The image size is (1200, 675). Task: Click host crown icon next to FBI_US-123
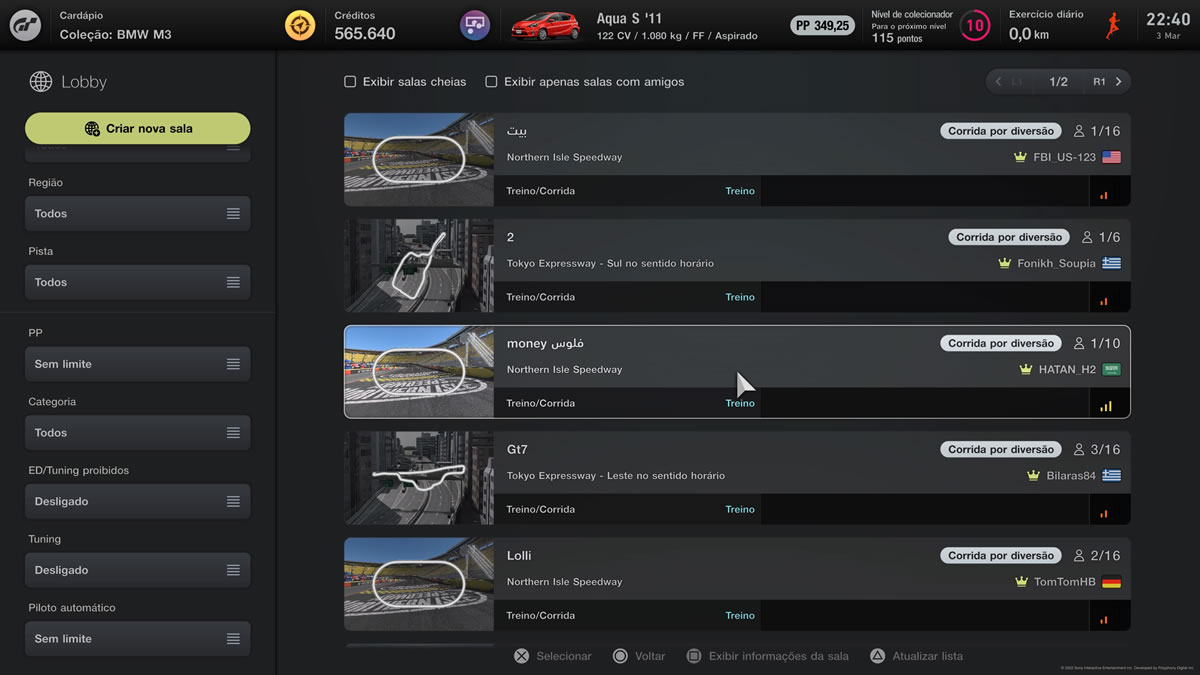[1020, 157]
